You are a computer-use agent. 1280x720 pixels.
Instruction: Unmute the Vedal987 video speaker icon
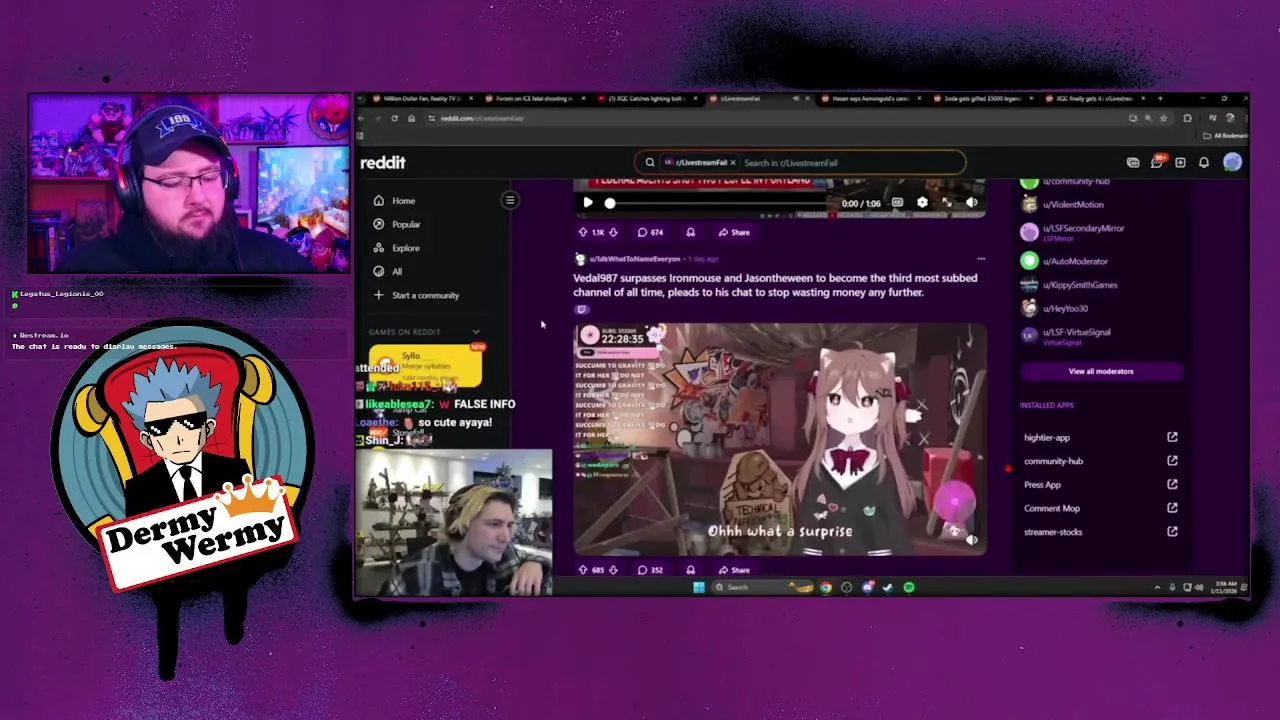pyautogui.click(x=971, y=540)
